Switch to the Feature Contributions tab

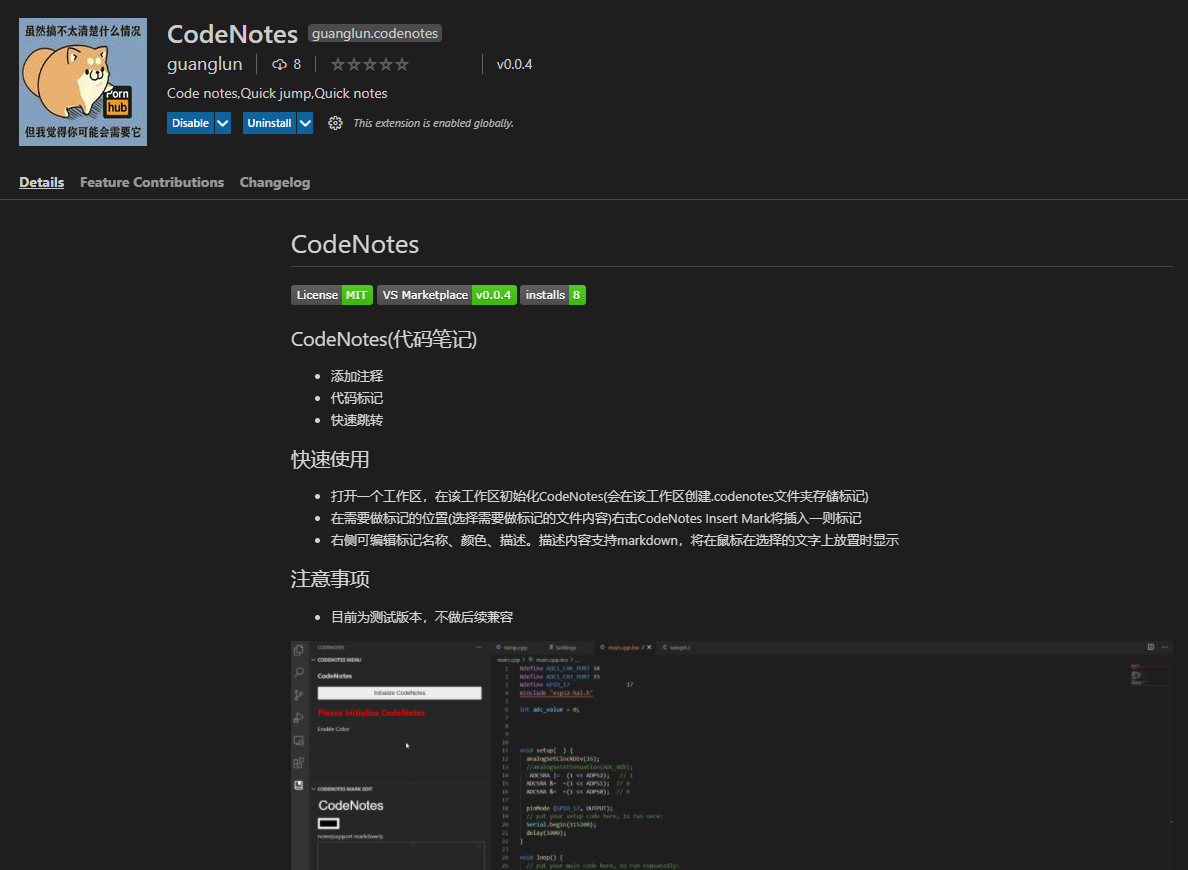coord(152,183)
